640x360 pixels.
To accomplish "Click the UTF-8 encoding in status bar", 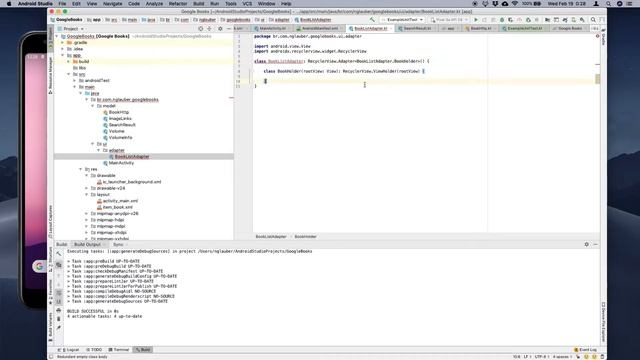I will pyautogui.click(x=541, y=357).
